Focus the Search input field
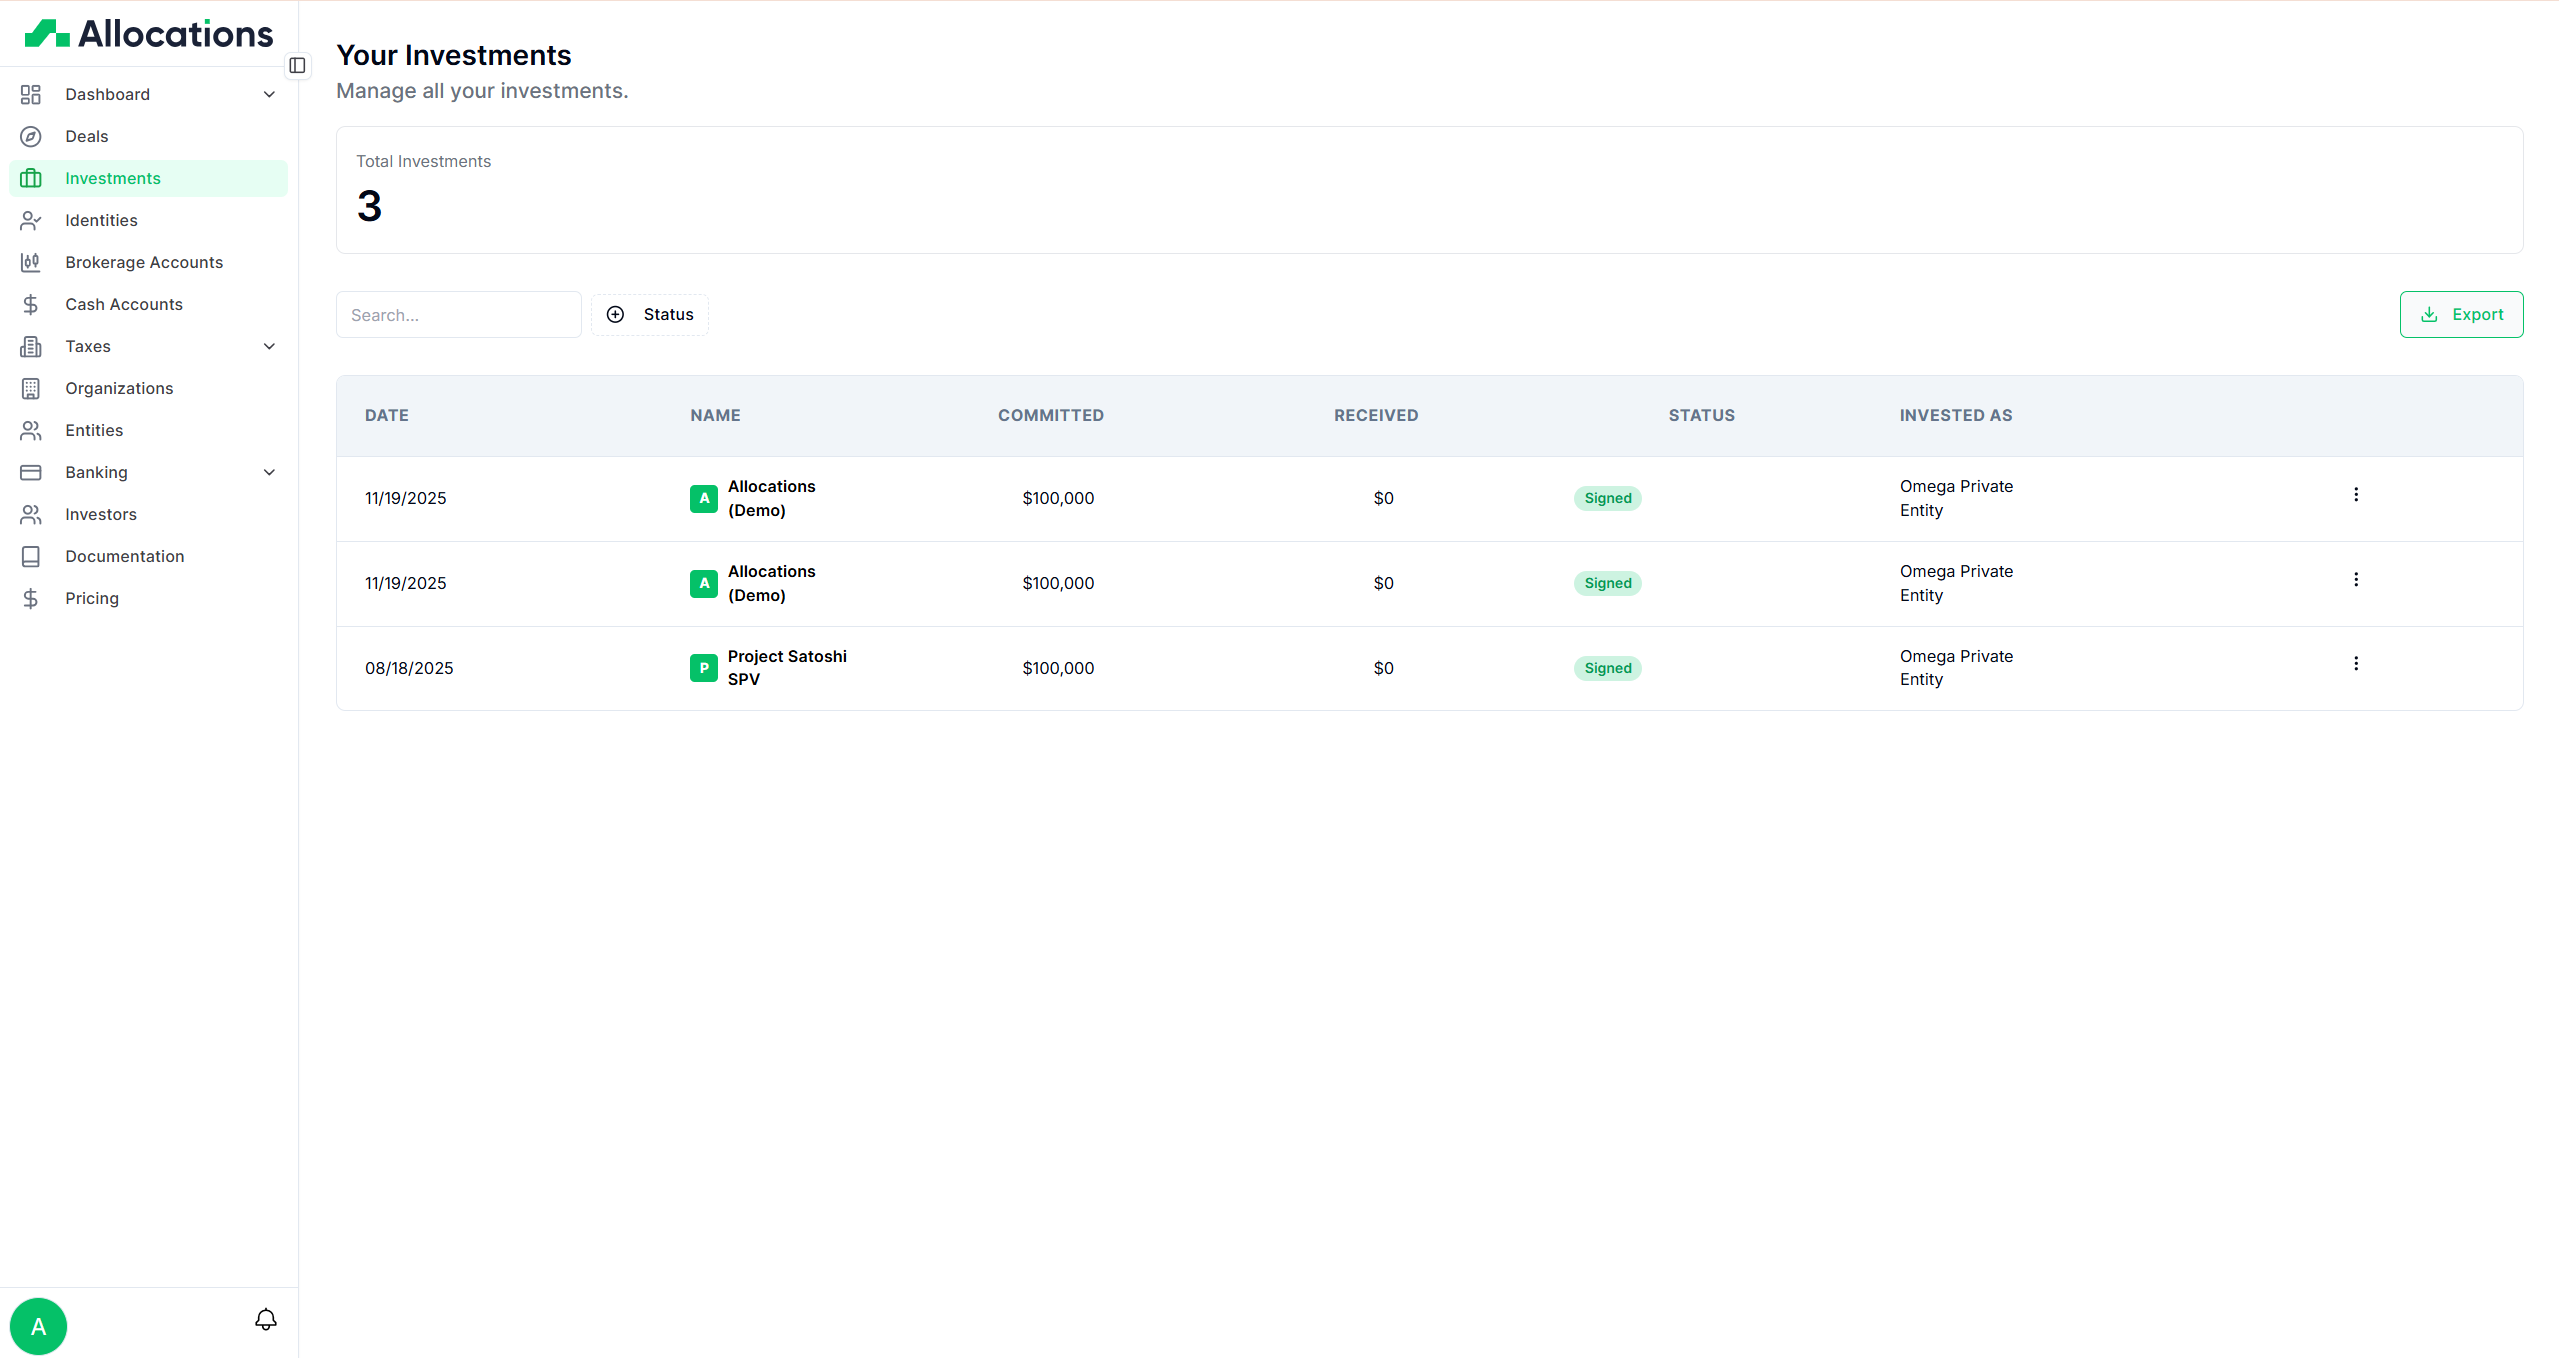 [458, 315]
